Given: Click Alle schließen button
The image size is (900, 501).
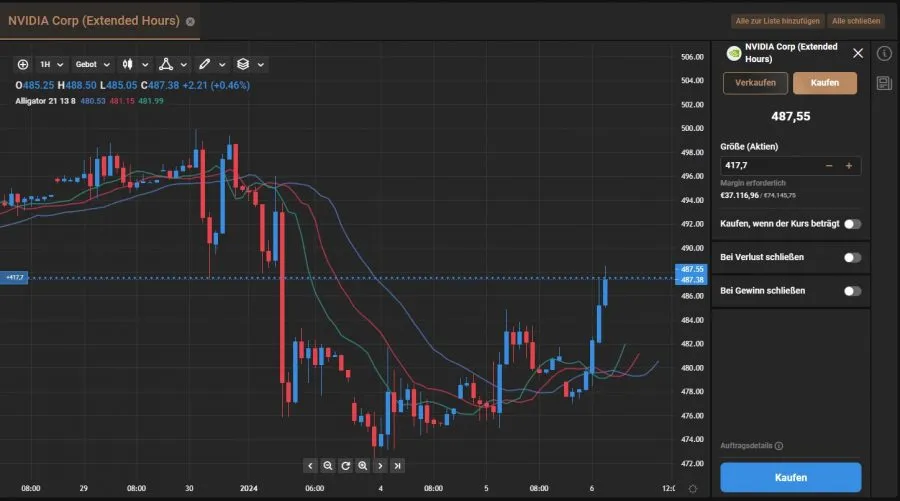Looking at the screenshot, I should (x=856, y=21).
